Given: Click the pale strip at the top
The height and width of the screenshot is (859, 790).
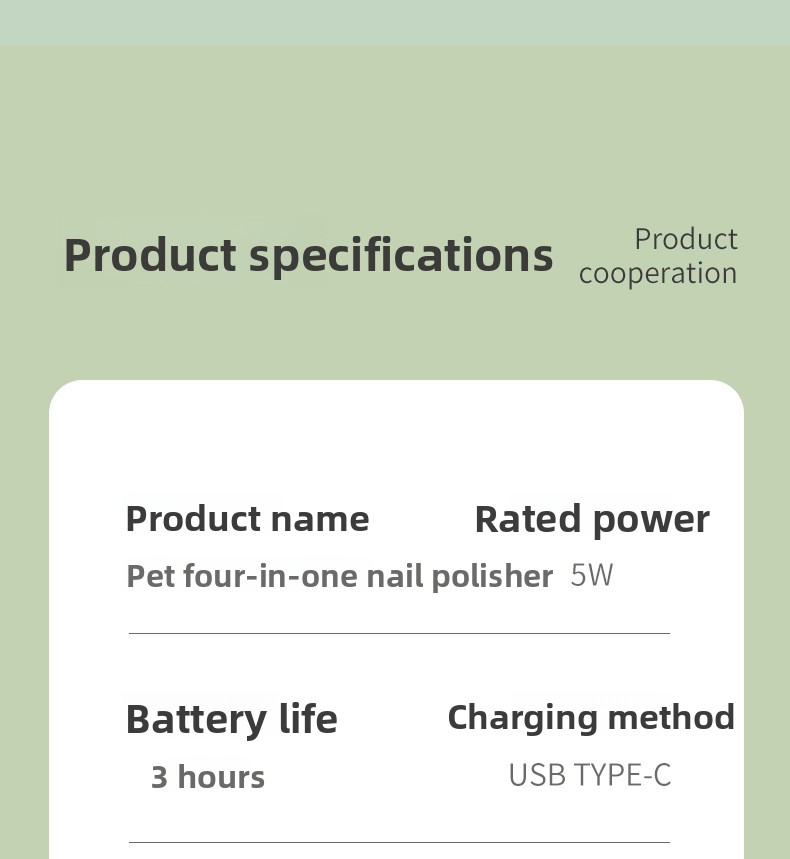Looking at the screenshot, I should coord(395,21).
